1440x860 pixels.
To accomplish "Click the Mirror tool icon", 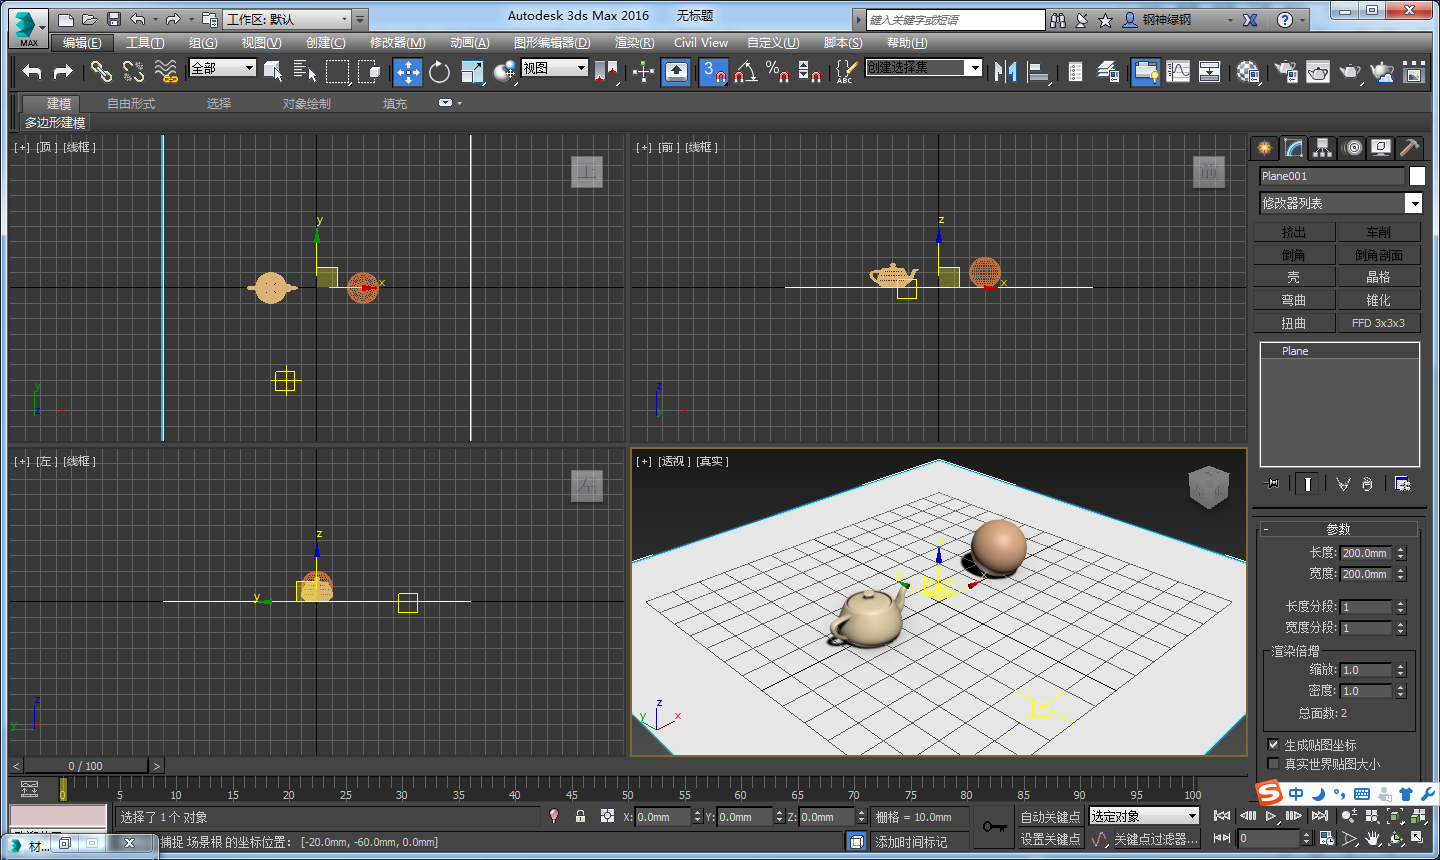I will point(1006,71).
